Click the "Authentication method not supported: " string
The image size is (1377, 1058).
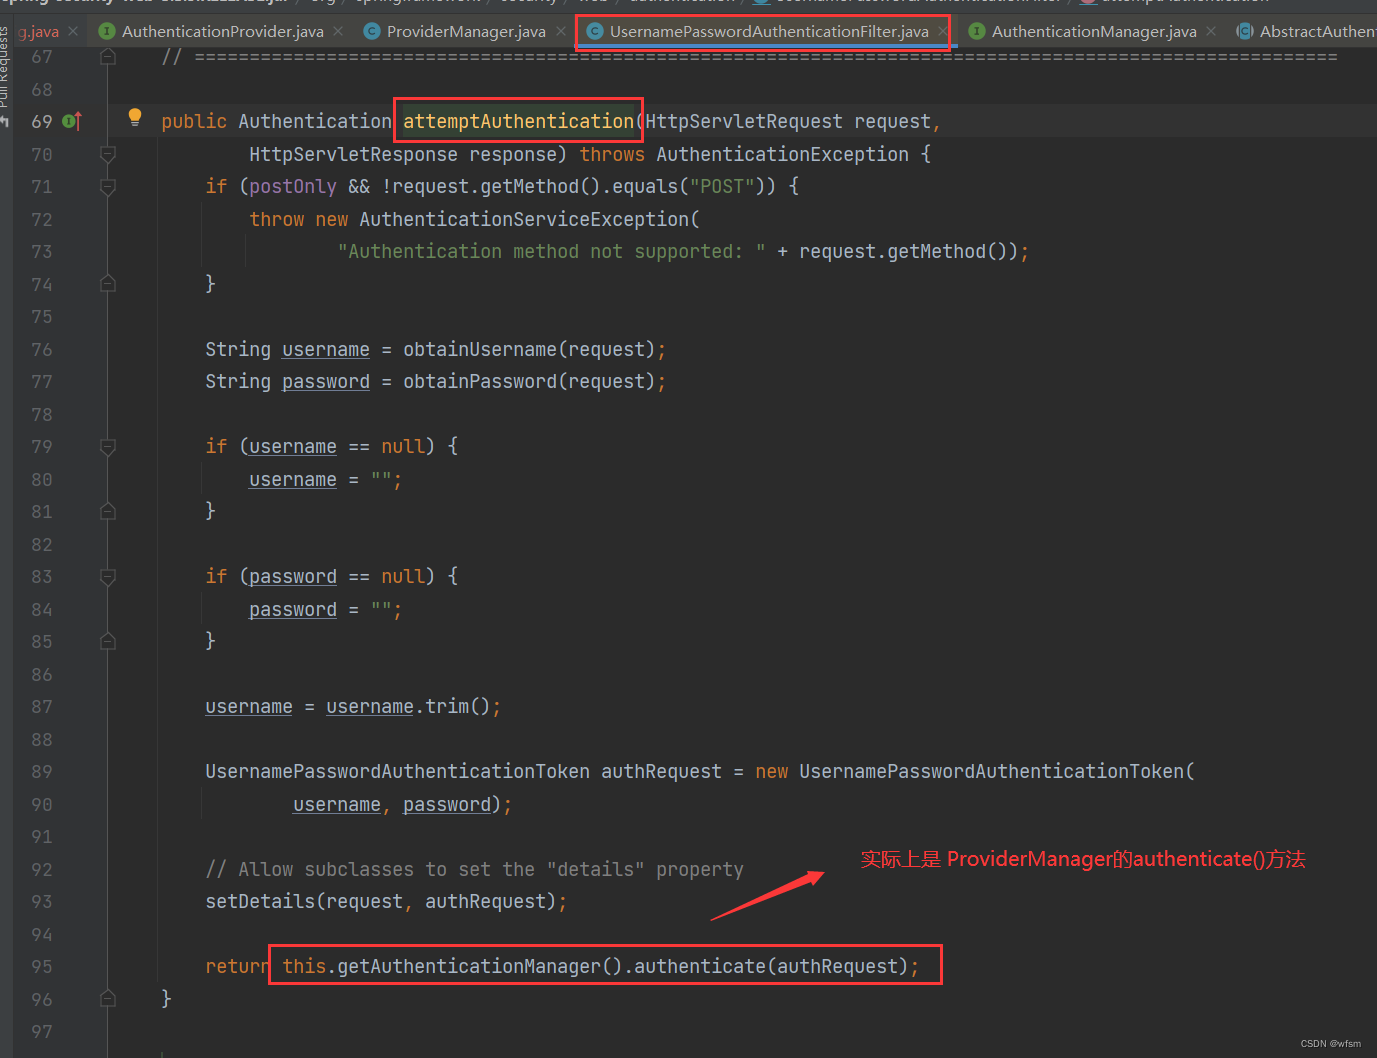point(551,252)
